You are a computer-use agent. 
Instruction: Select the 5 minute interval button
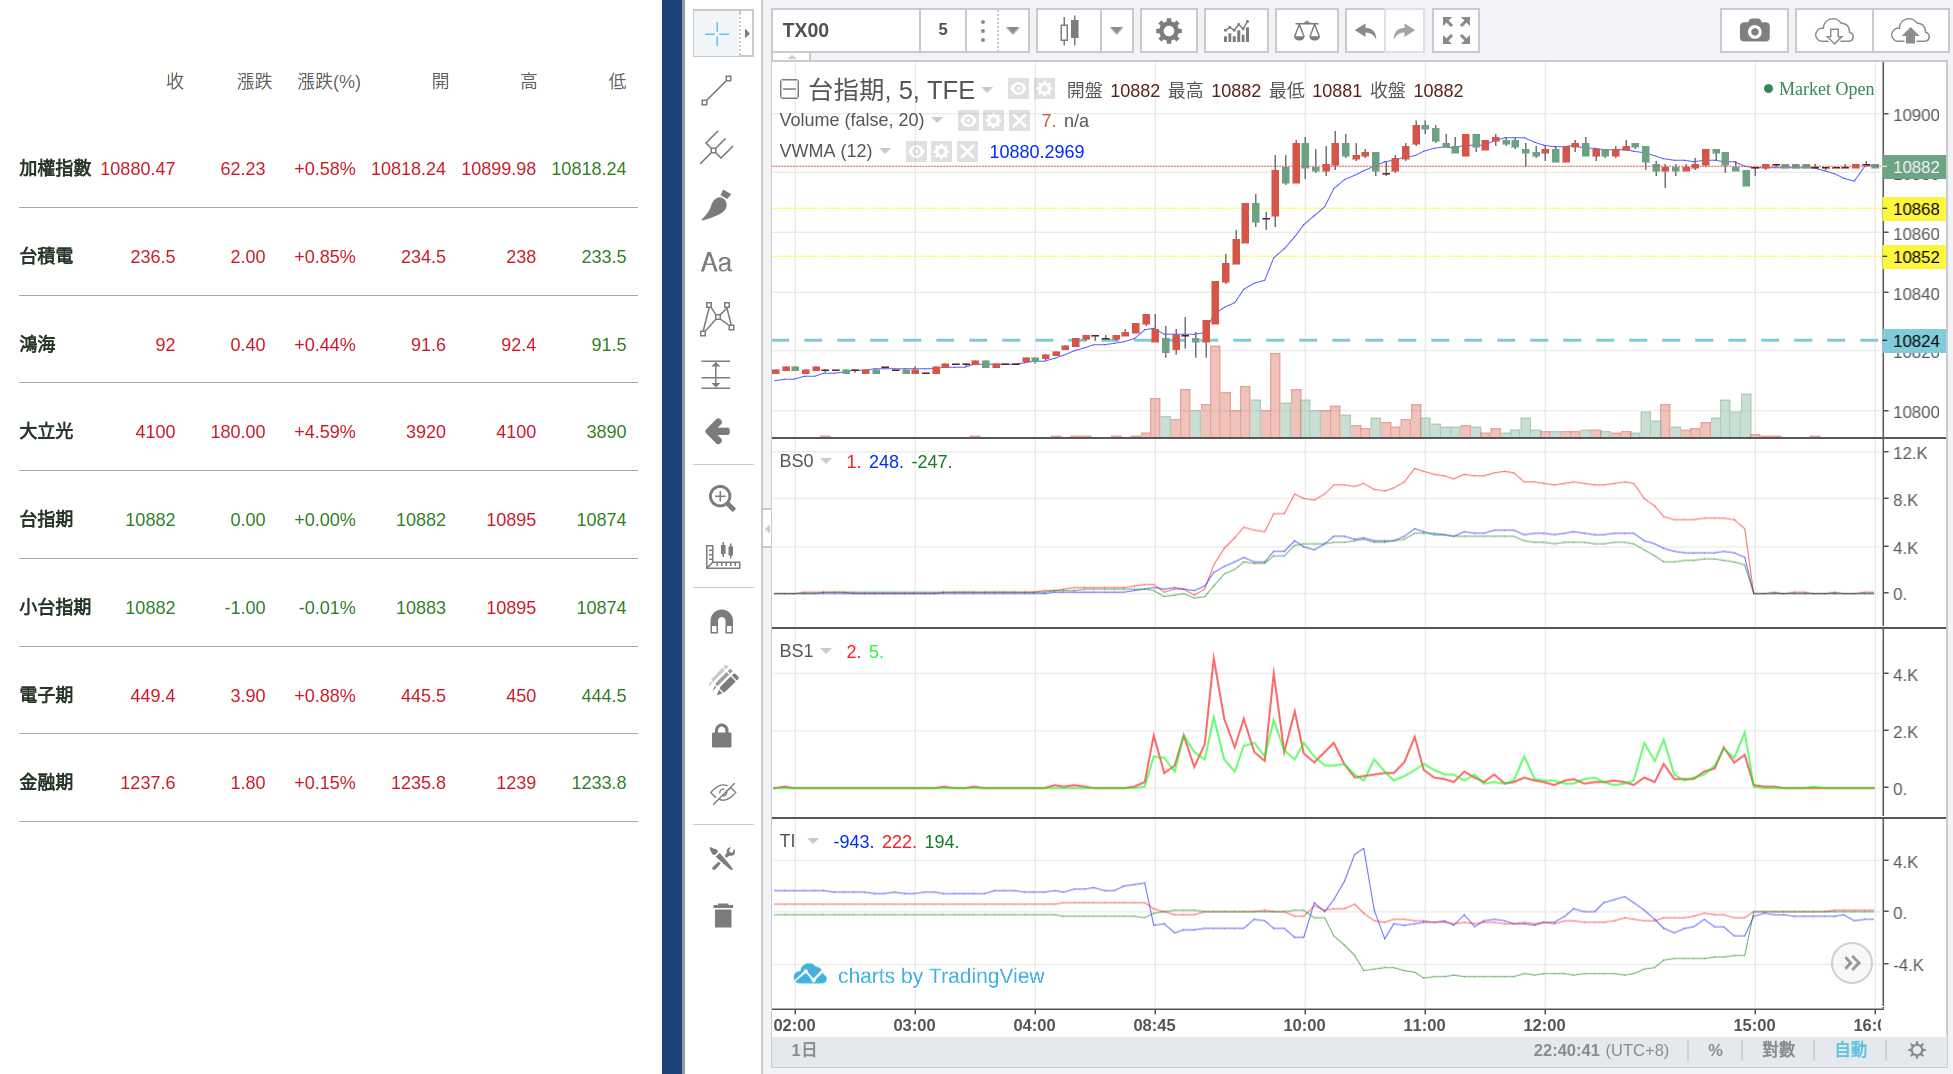point(943,31)
